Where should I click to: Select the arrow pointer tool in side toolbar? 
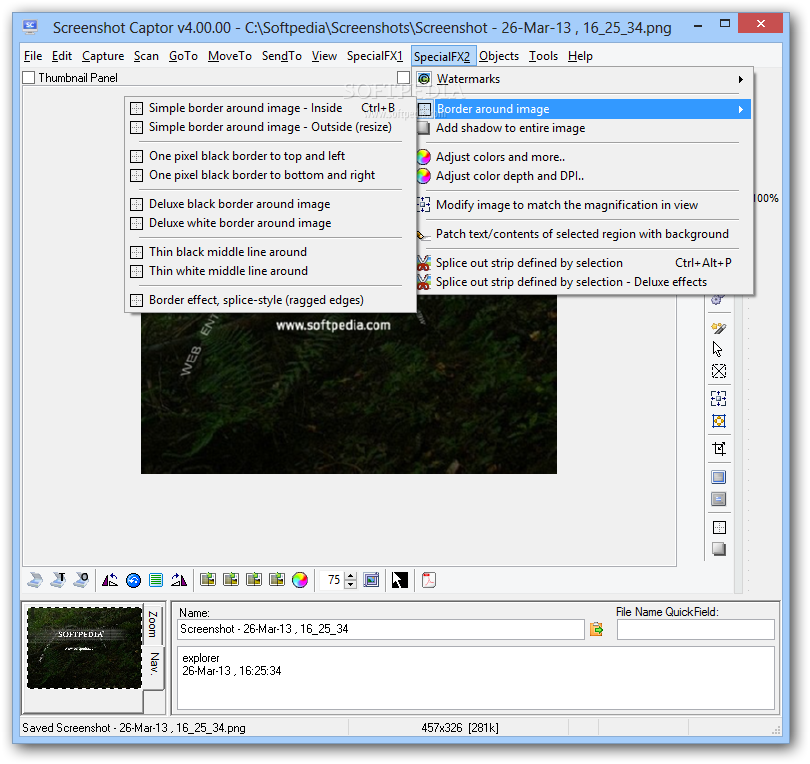click(x=718, y=349)
